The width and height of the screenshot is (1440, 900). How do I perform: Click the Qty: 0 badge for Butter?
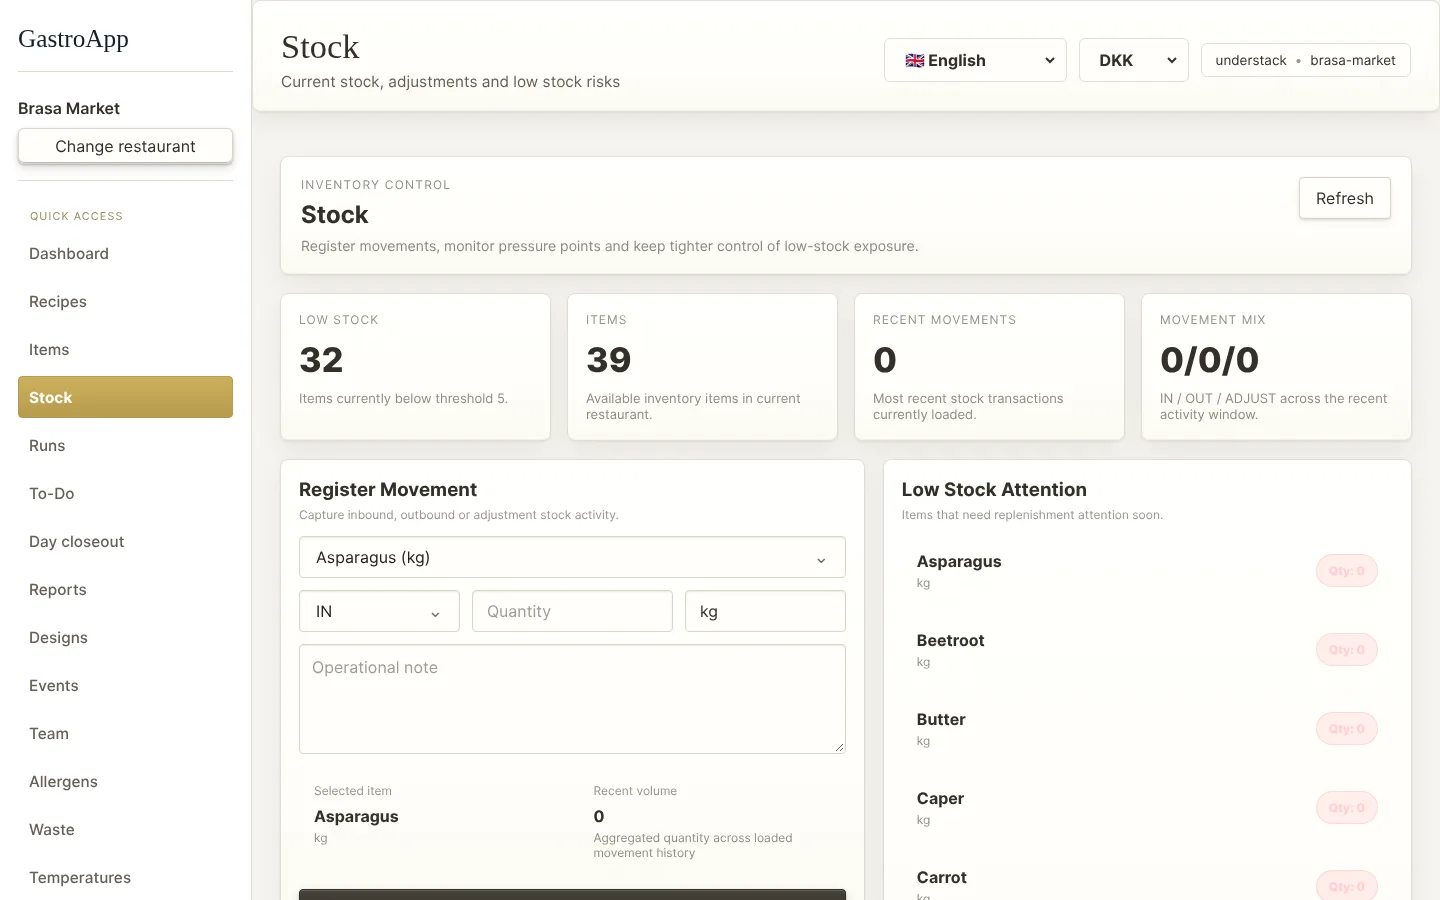pos(1346,729)
